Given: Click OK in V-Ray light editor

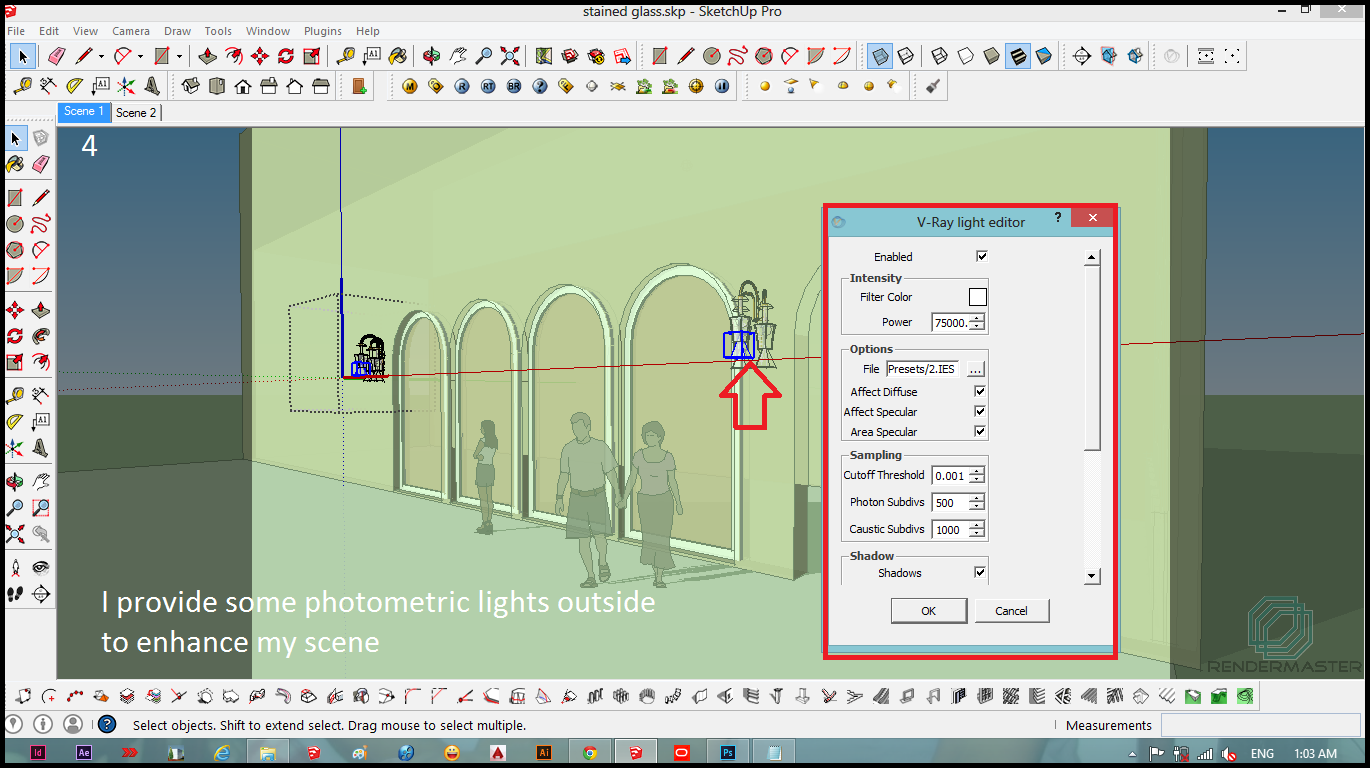Looking at the screenshot, I should coord(929,611).
